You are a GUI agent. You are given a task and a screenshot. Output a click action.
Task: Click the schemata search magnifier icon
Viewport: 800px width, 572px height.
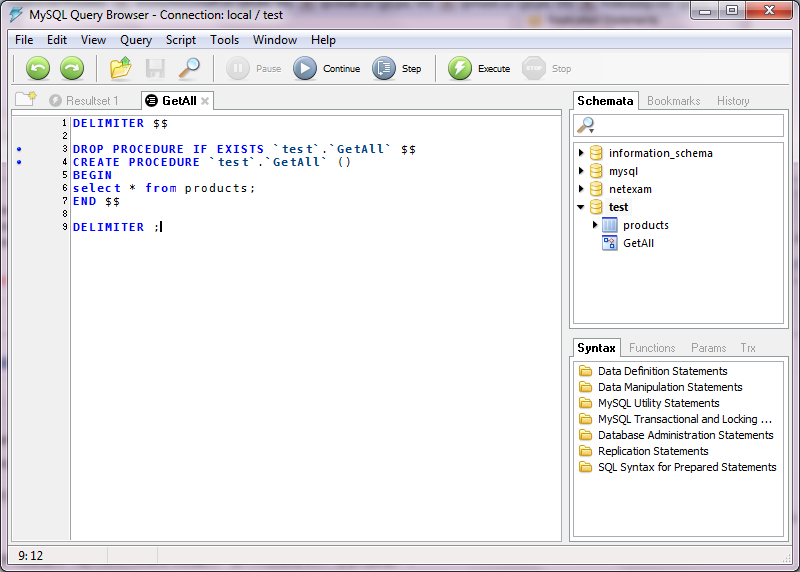586,125
